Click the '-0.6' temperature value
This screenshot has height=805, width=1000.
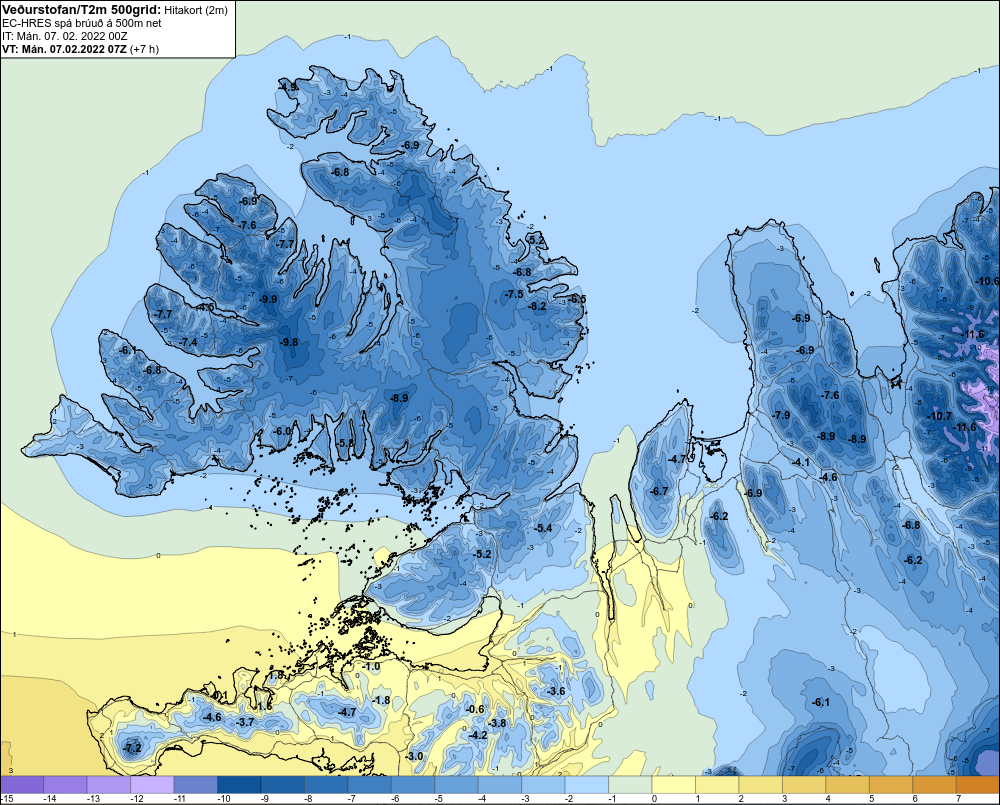click(476, 709)
